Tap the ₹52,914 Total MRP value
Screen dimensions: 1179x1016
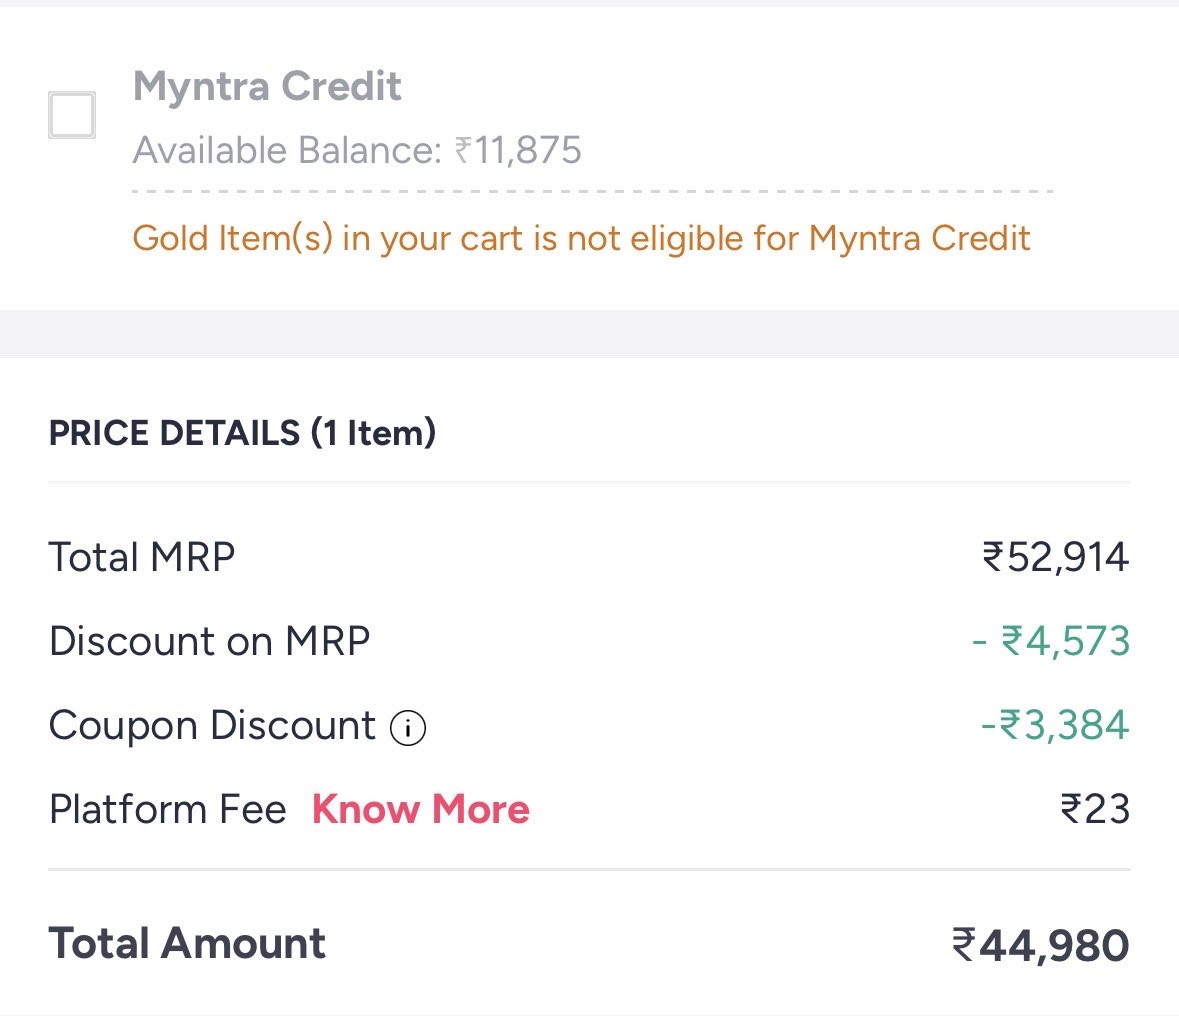pyautogui.click(x=1056, y=557)
